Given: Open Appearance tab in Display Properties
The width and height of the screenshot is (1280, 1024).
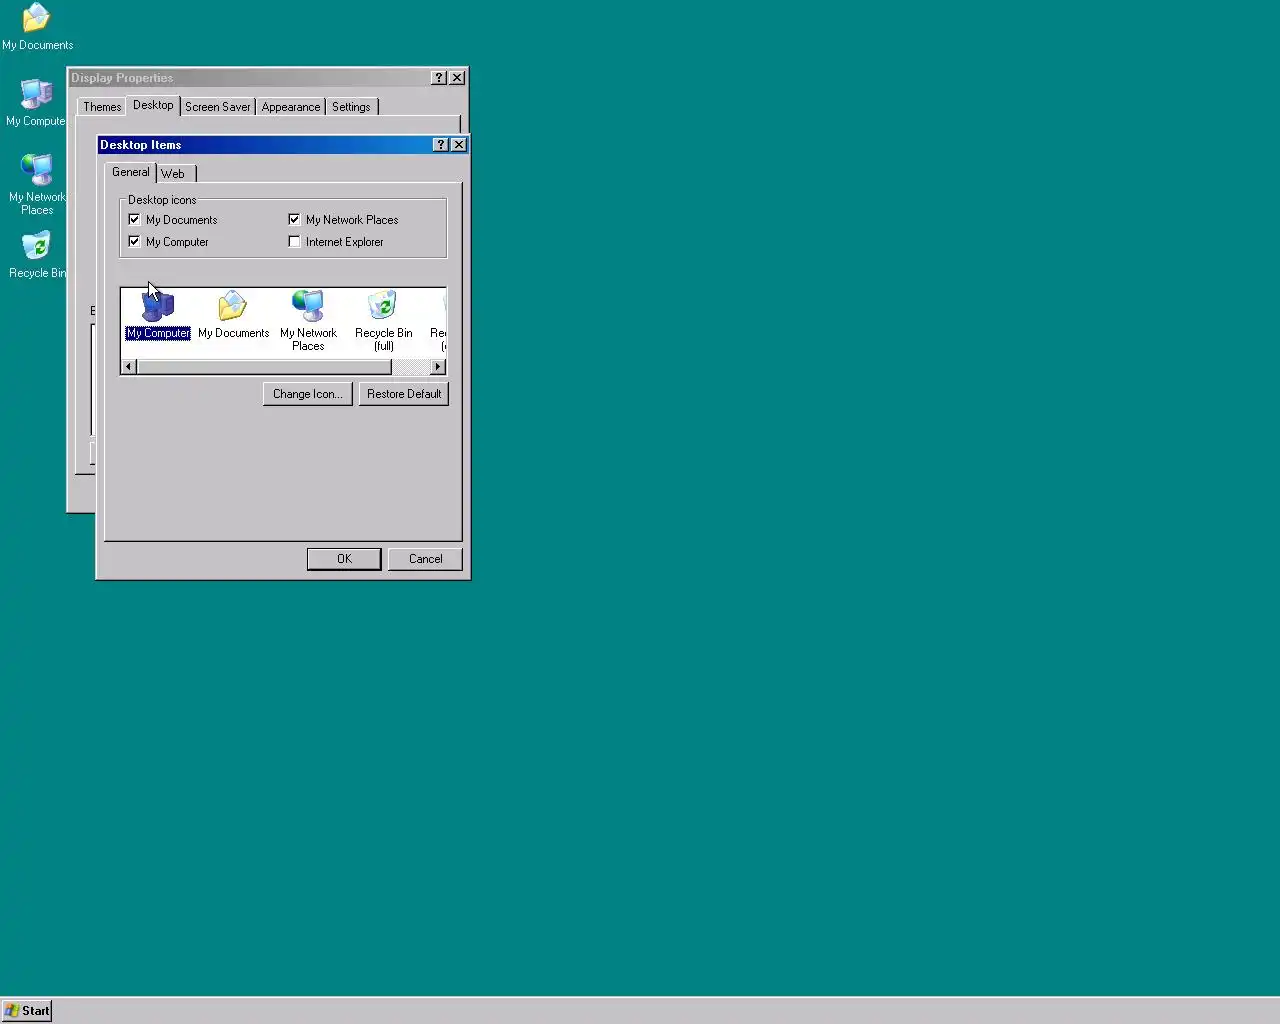Looking at the screenshot, I should [x=291, y=107].
